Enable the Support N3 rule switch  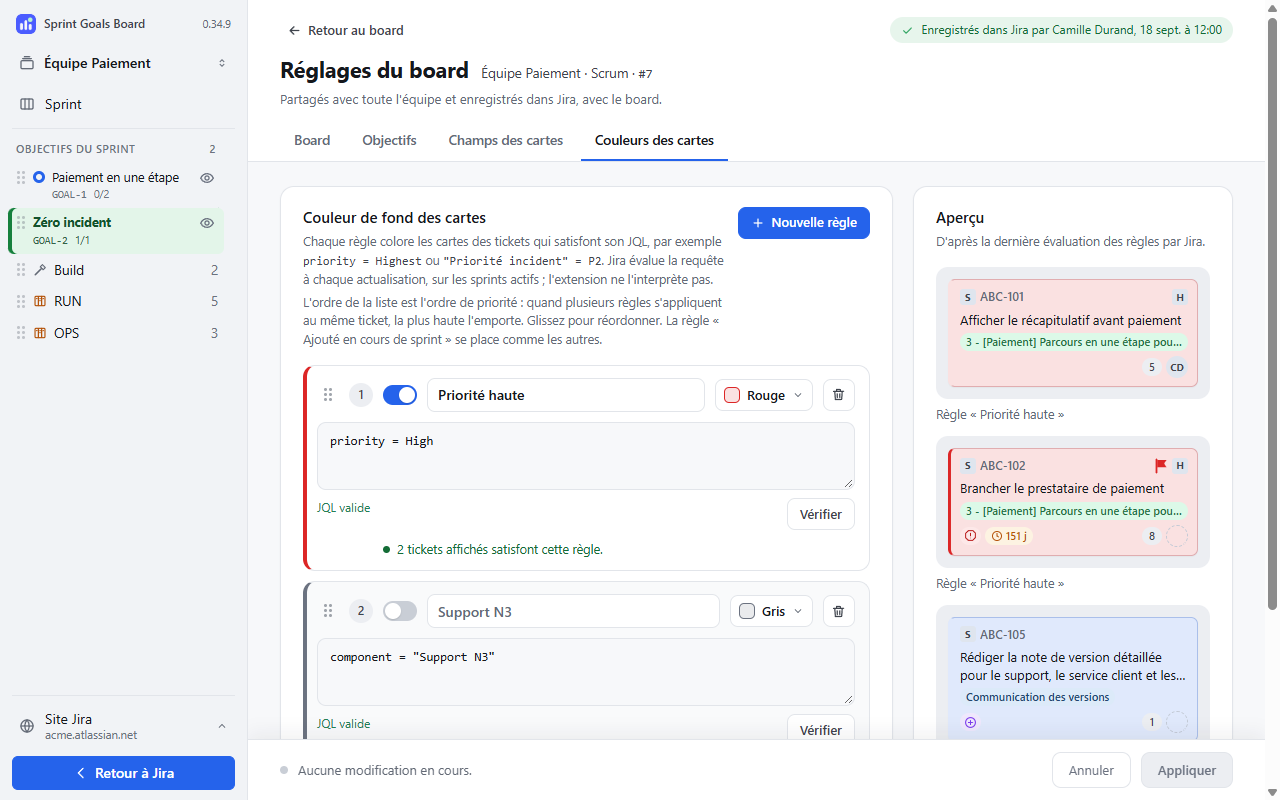point(400,611)
